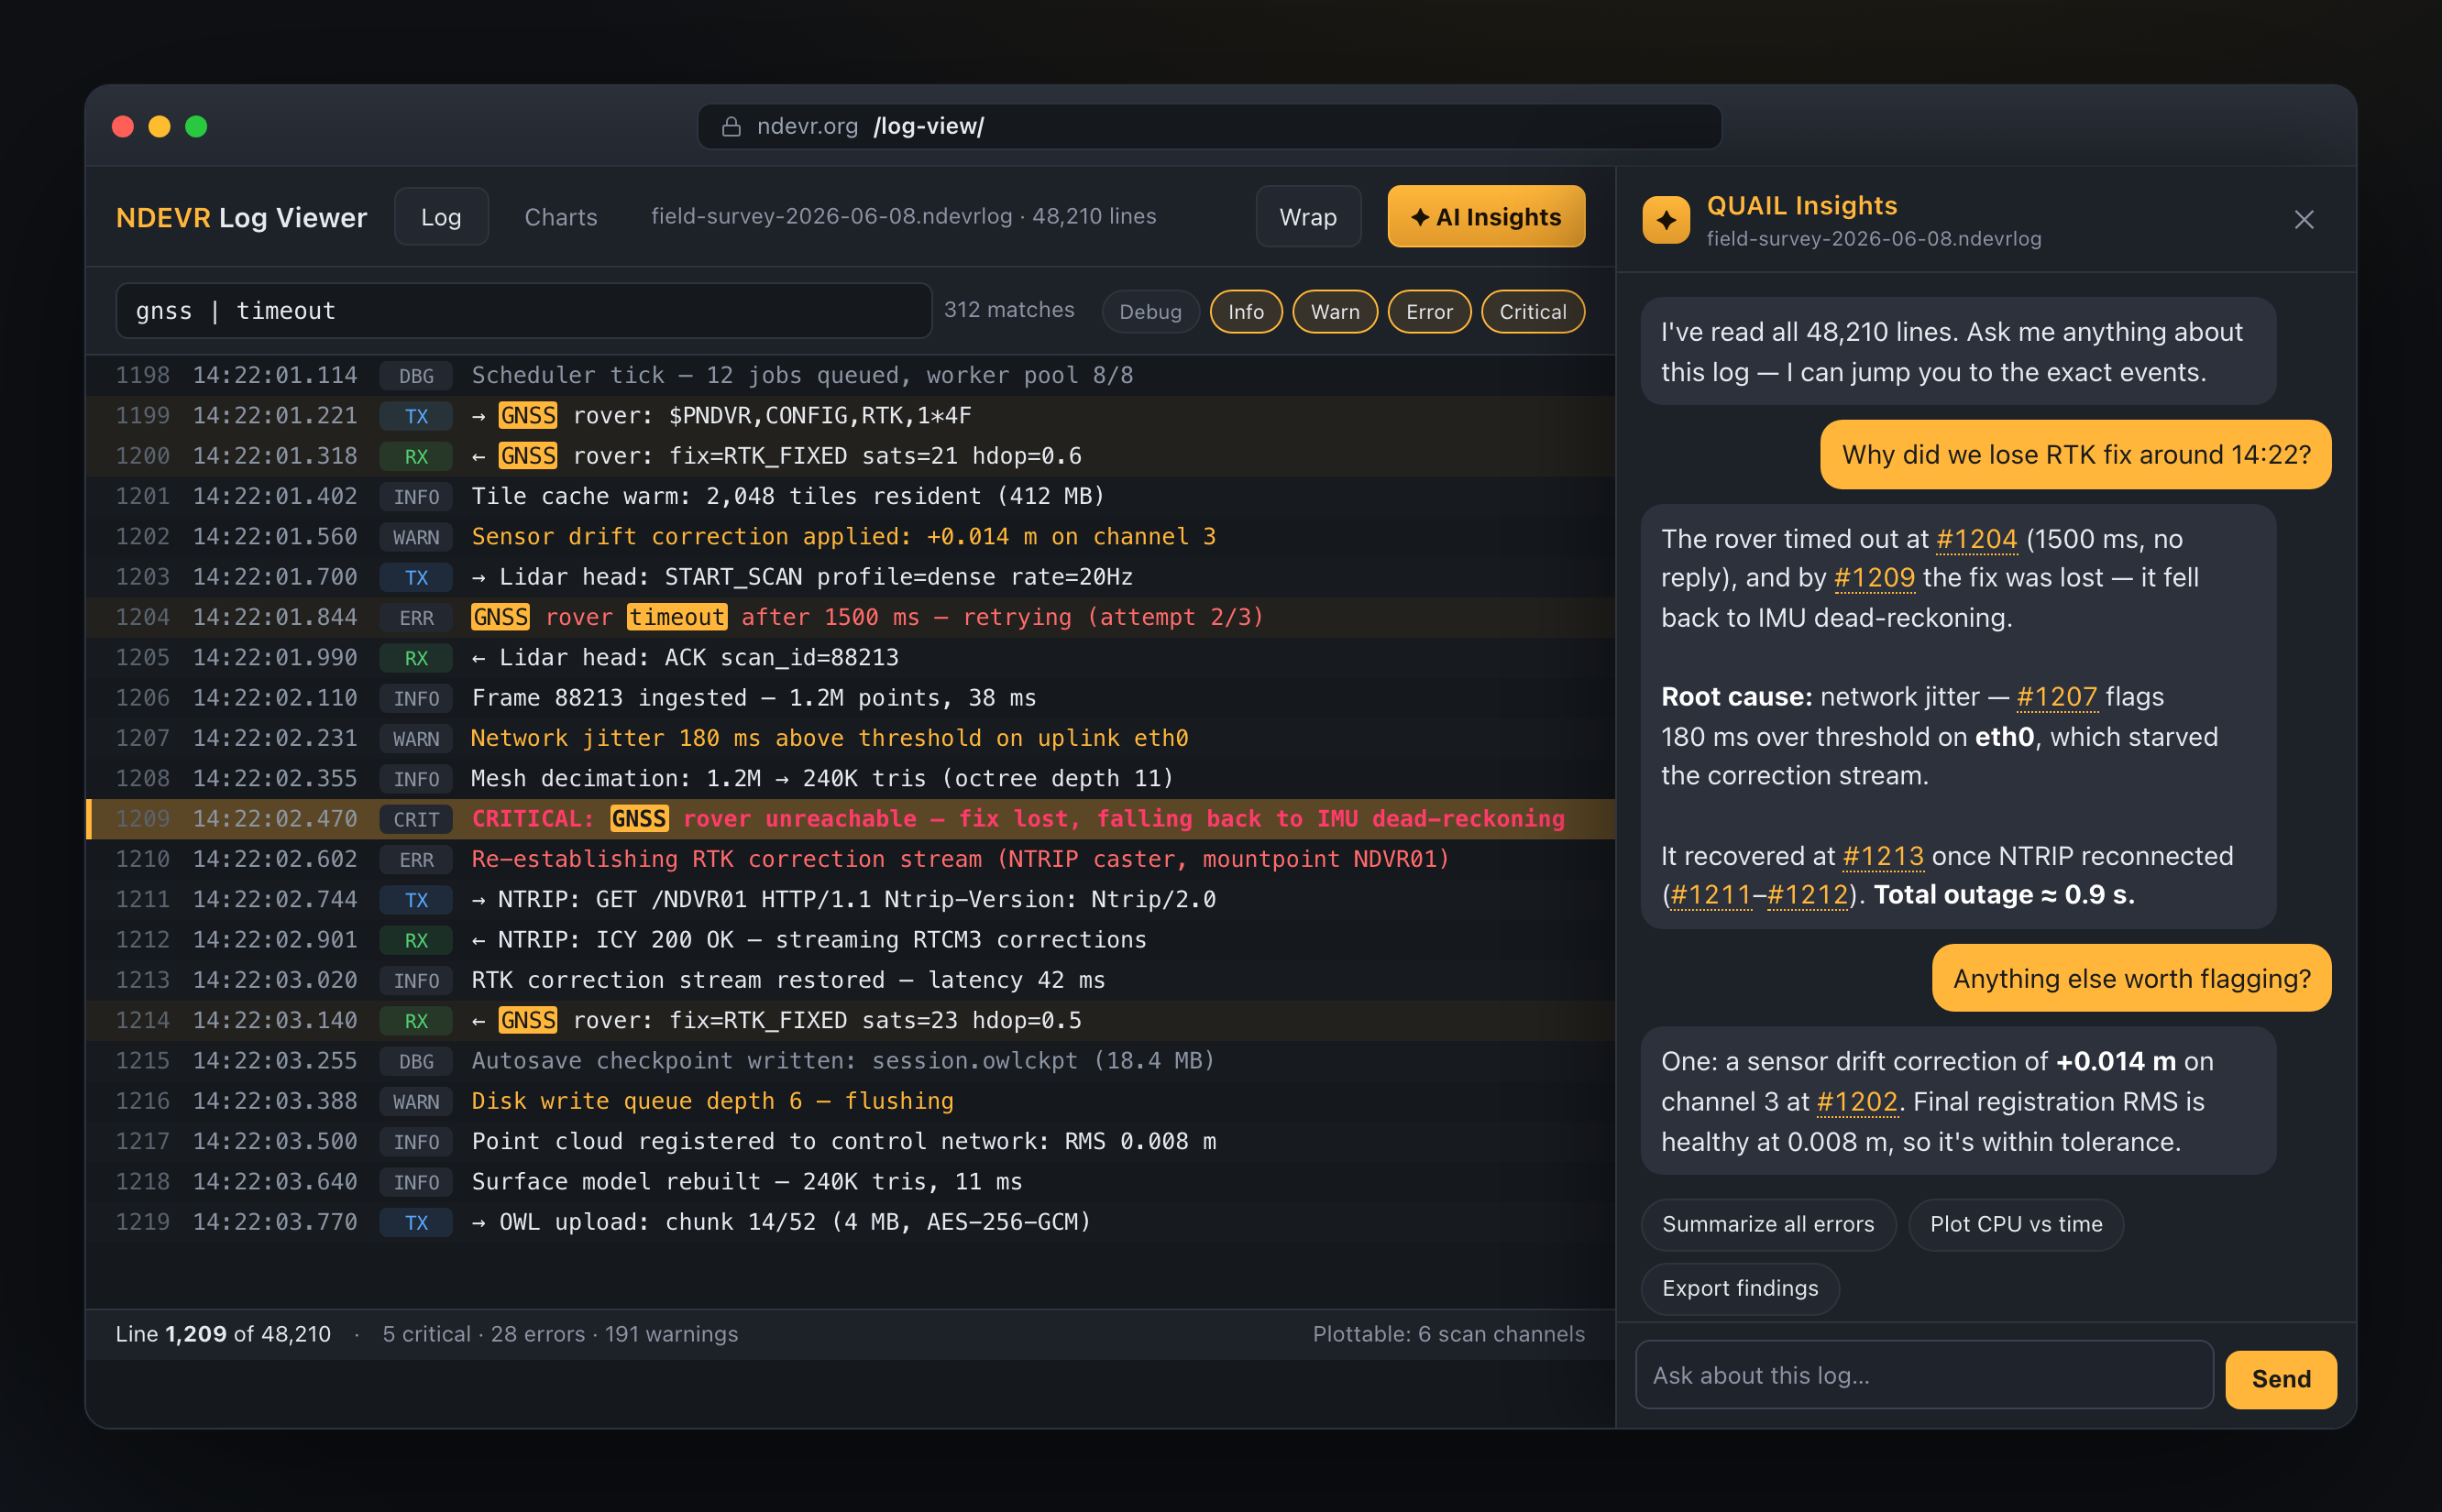This screenshot has width=2442, height=1512.
Task: Click the Plottable: 6 scan channels status
Action: coord(1448,1334)
